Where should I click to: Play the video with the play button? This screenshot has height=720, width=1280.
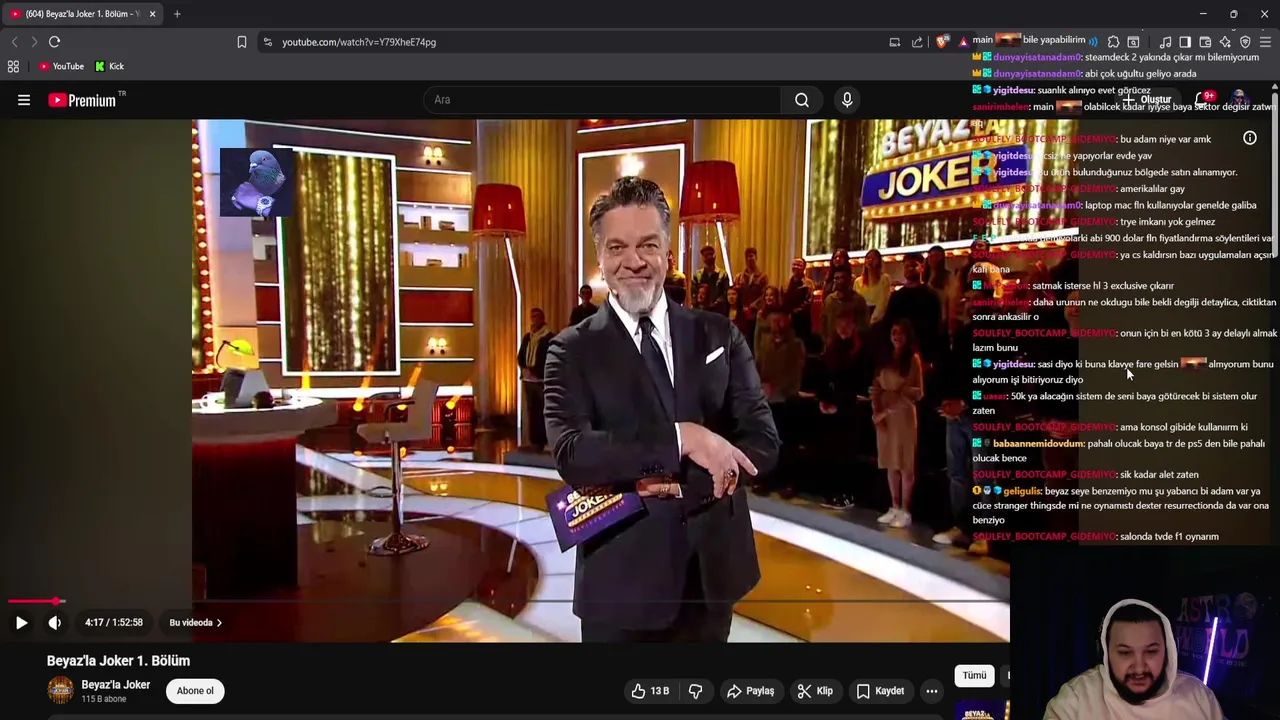[21, 622]
